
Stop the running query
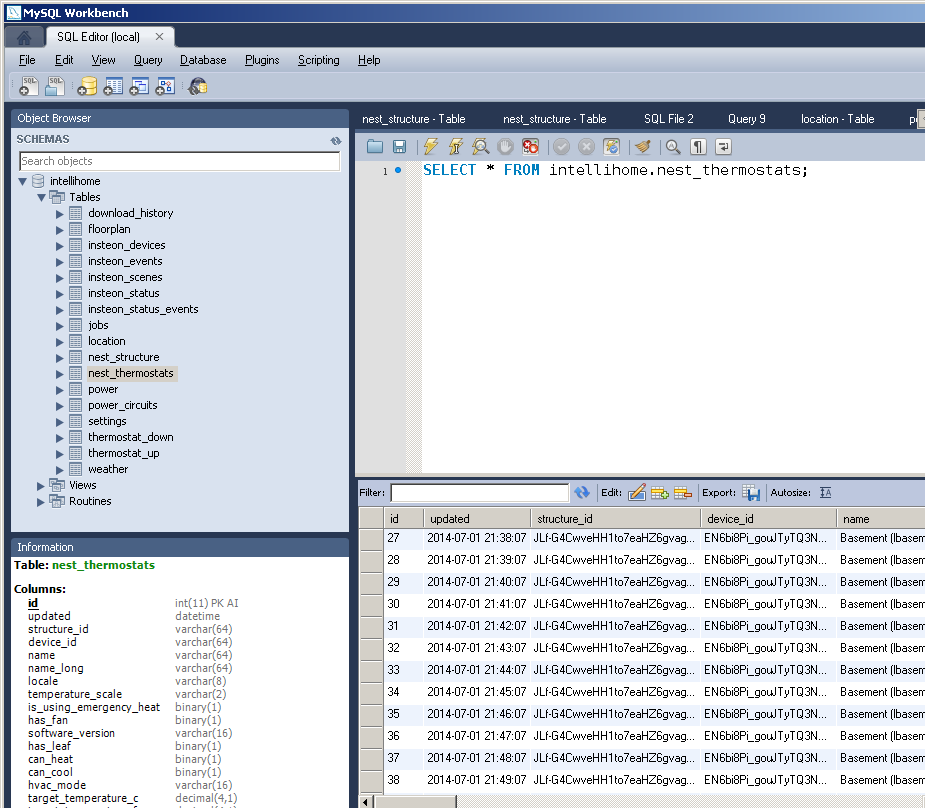pyautogui.click(x=506, y=146)
